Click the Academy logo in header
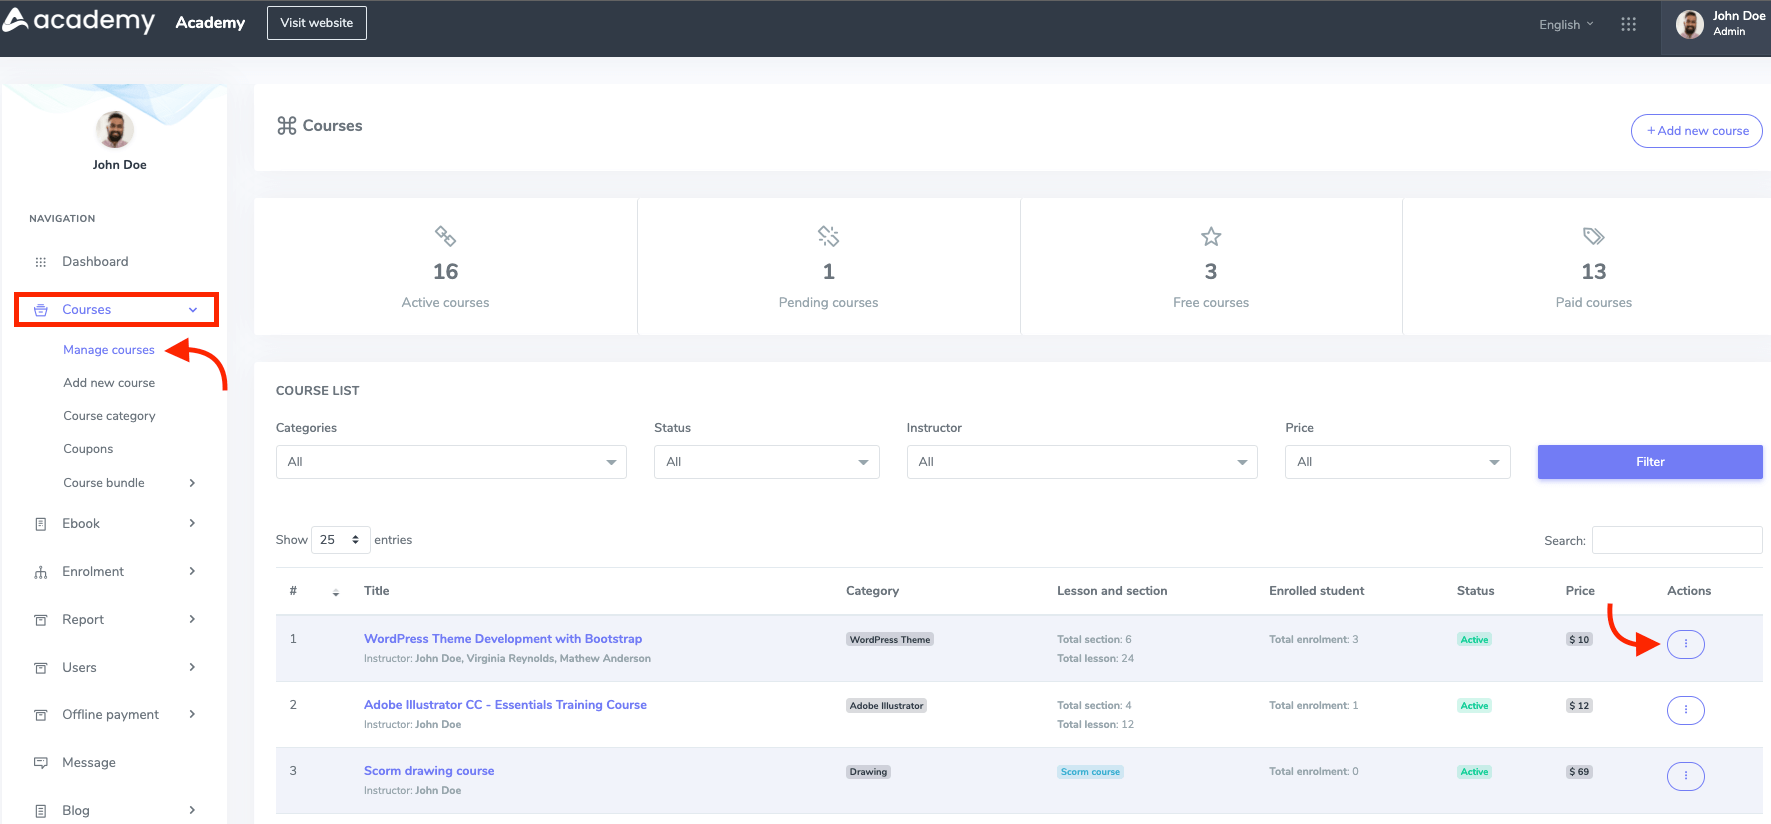 80,21
